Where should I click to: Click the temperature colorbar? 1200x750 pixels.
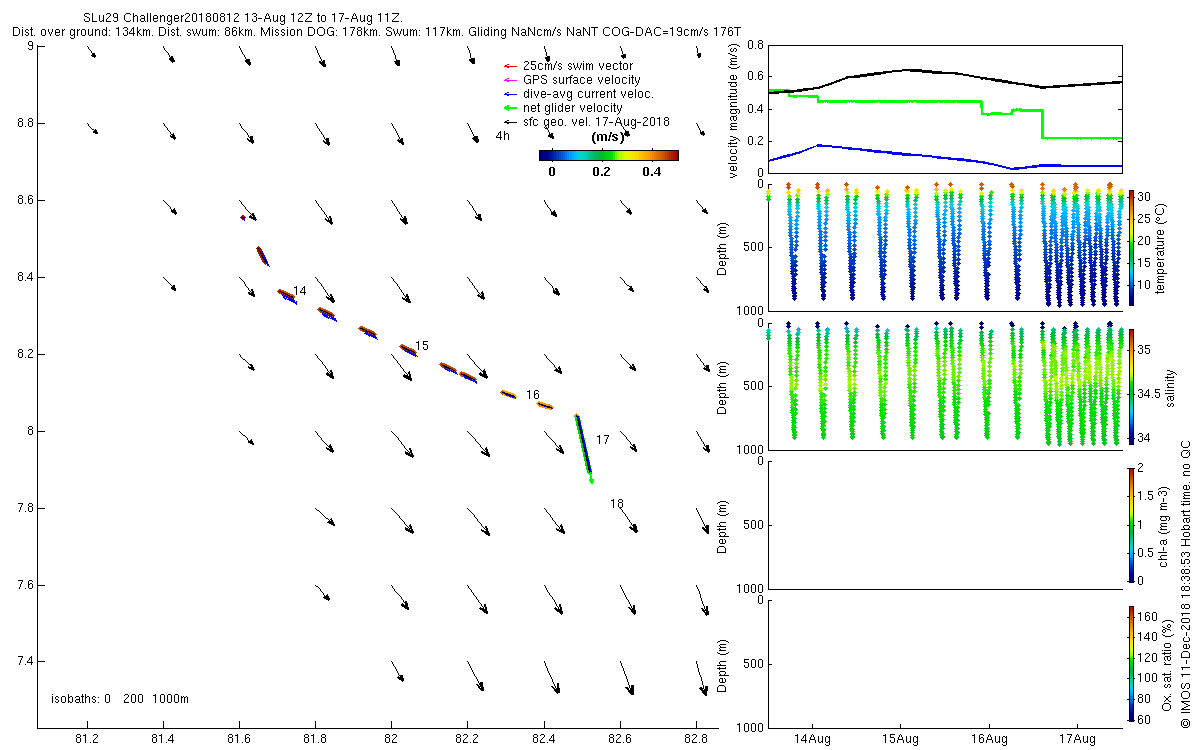coord(1132,248)
